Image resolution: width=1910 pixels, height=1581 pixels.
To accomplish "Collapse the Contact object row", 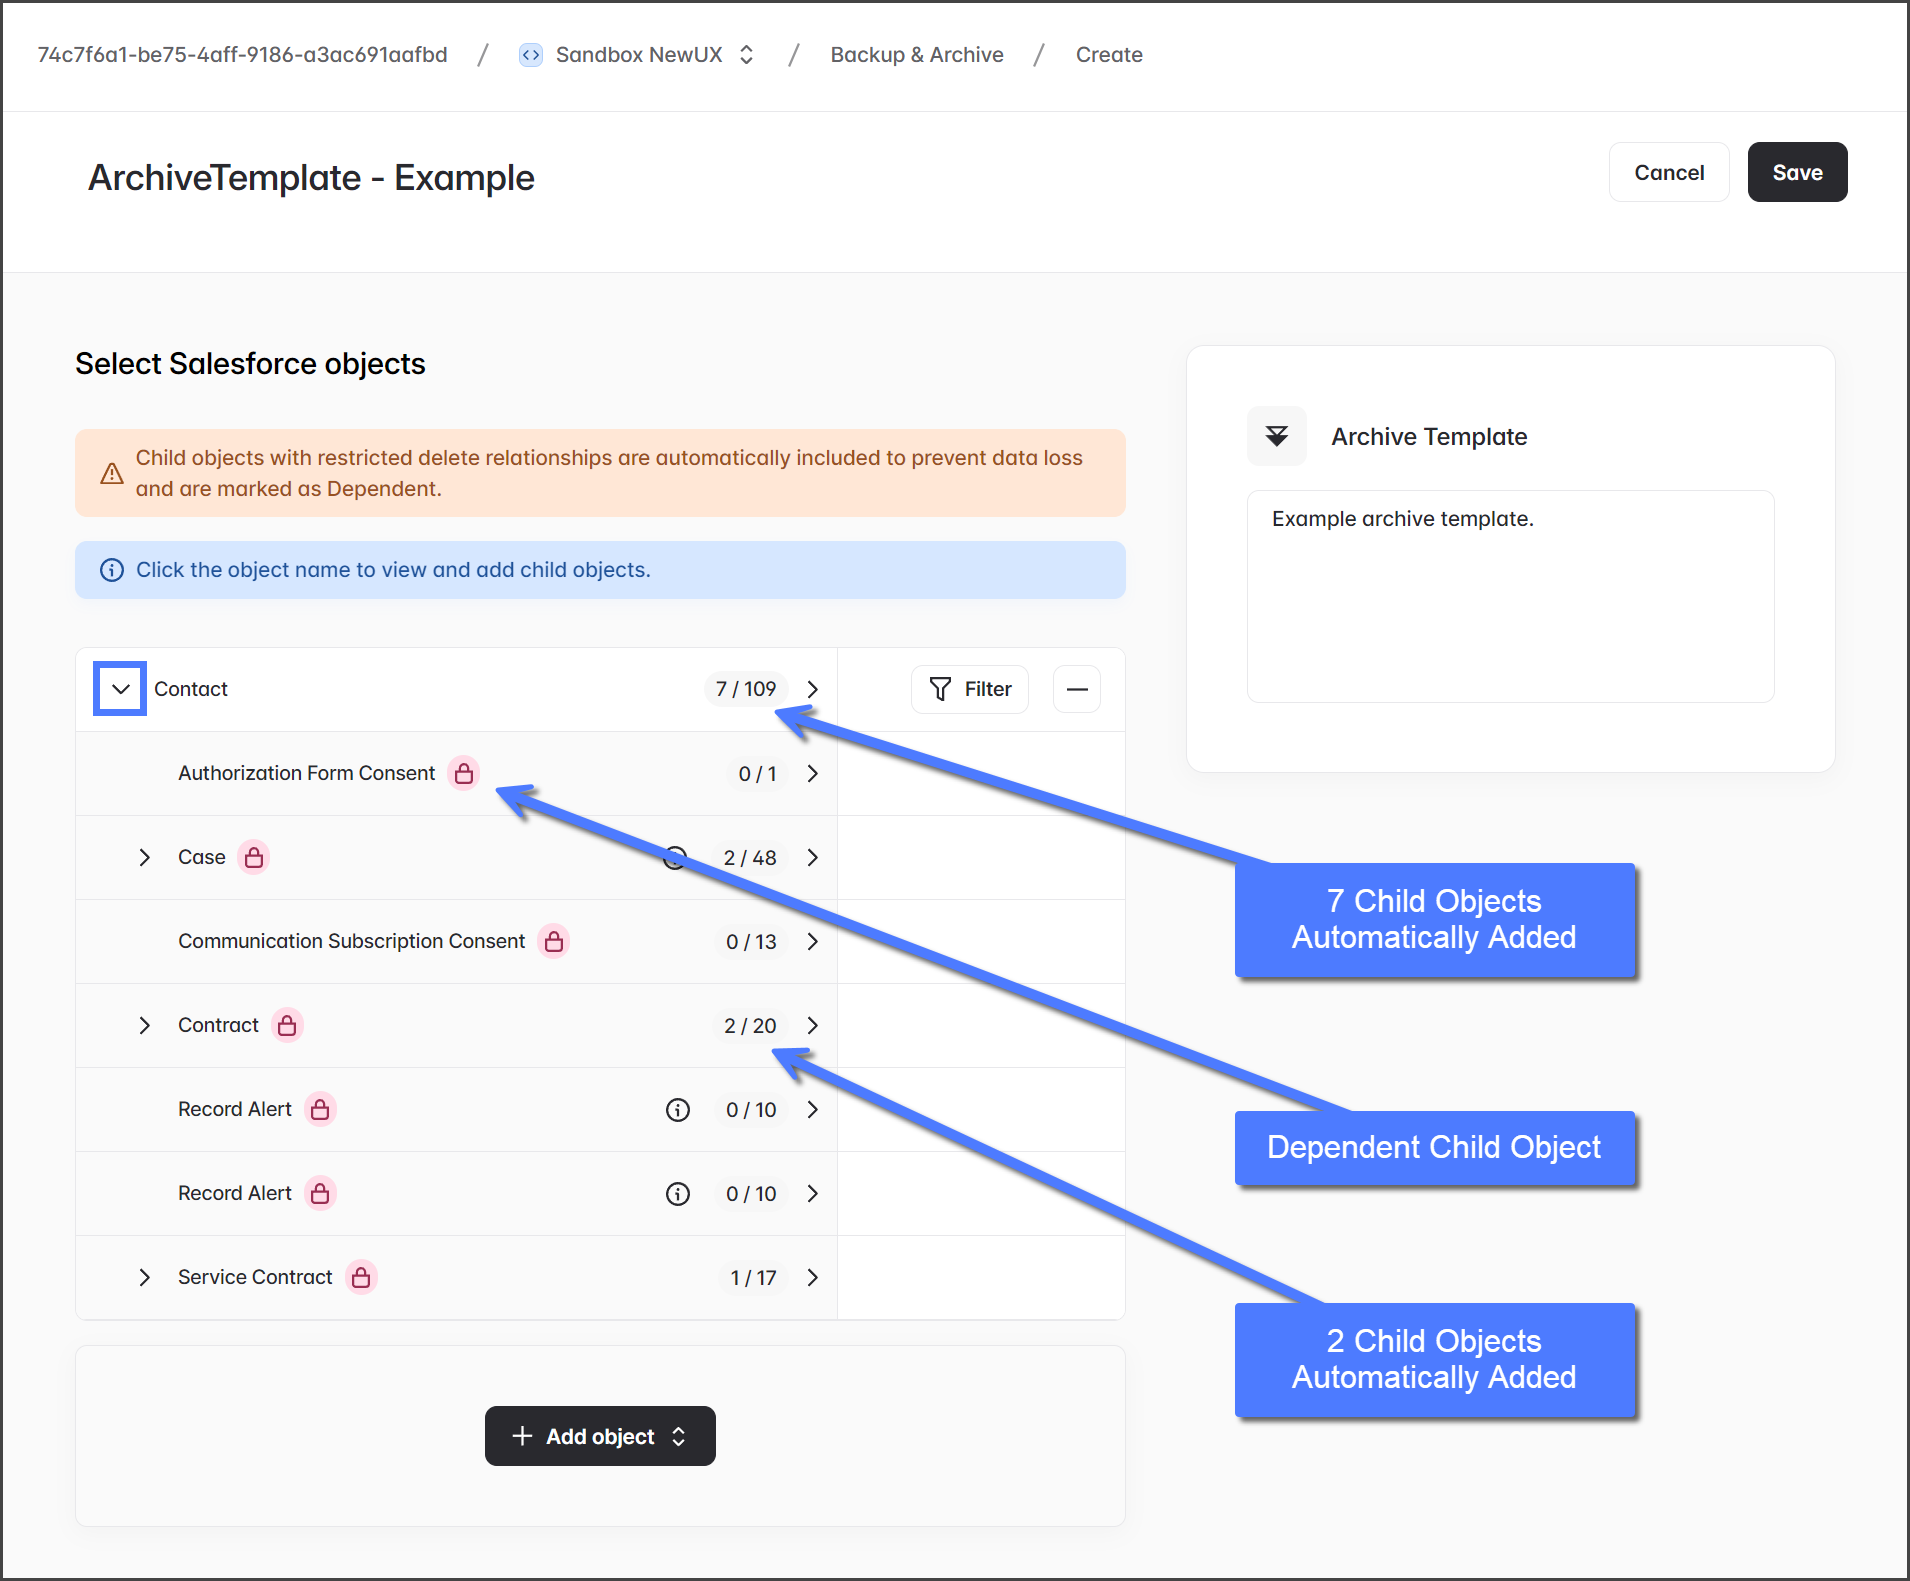I will point(120,689).
